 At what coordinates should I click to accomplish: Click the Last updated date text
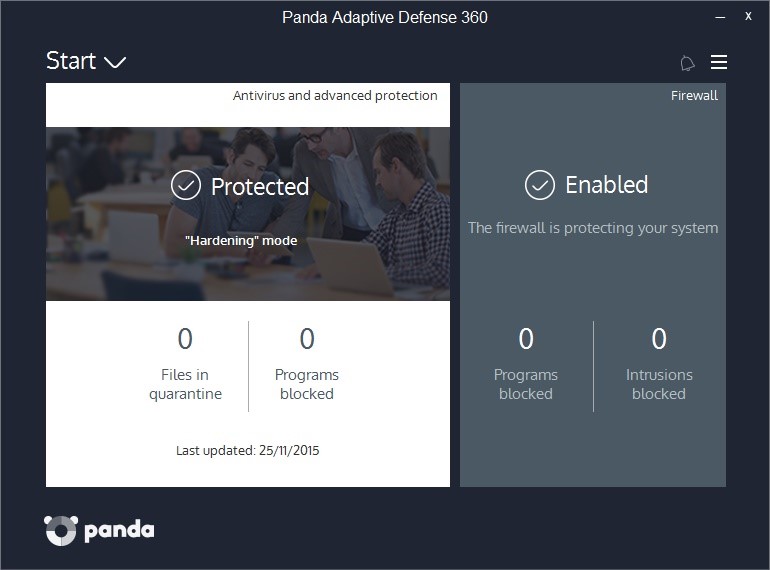point(248,450)
